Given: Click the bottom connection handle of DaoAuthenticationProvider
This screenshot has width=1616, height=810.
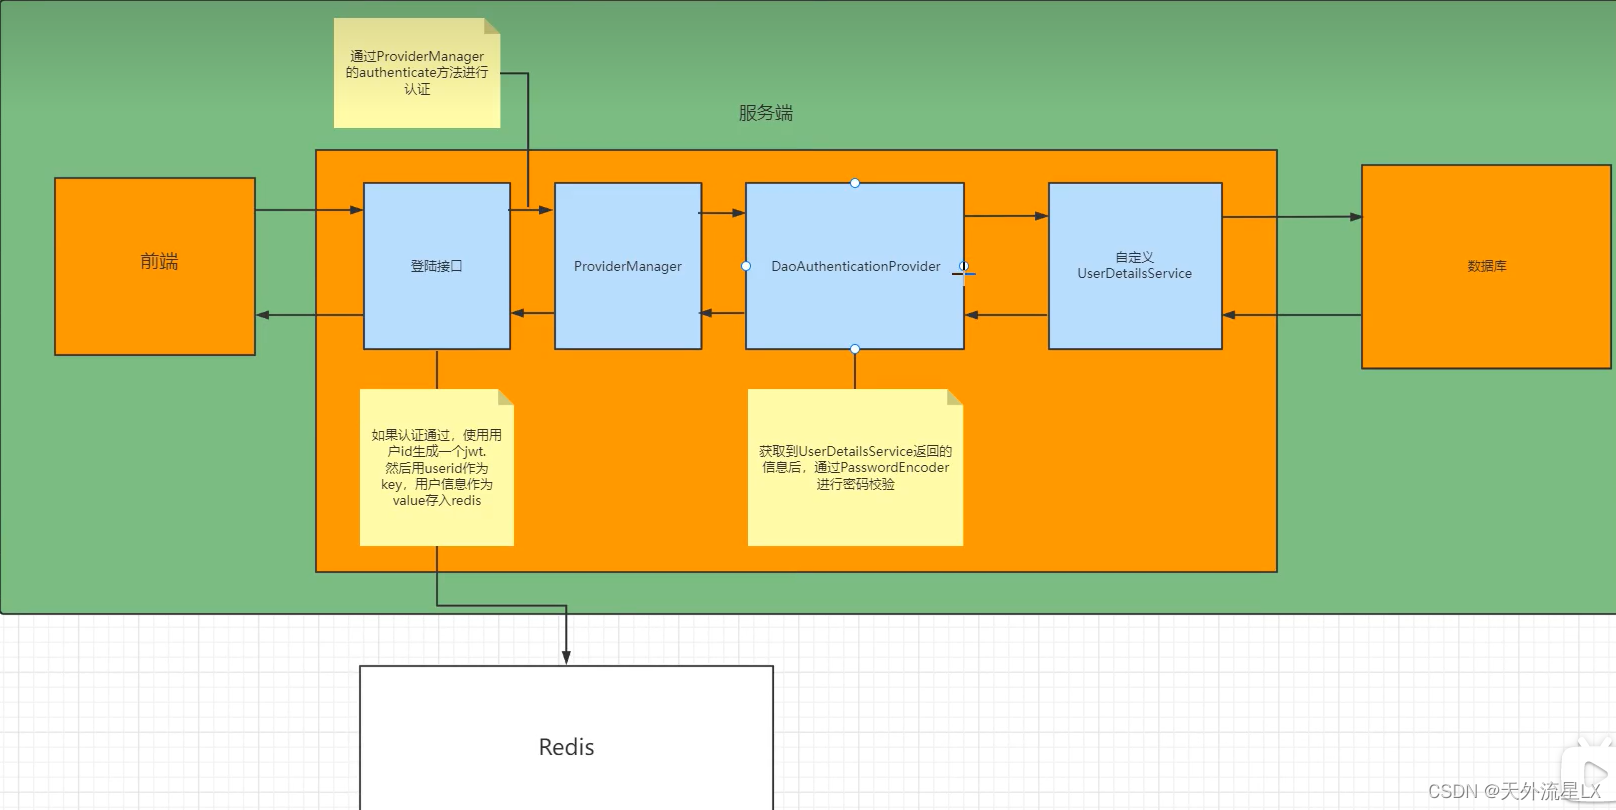Looking at the screenshot, I should [855, 349].
